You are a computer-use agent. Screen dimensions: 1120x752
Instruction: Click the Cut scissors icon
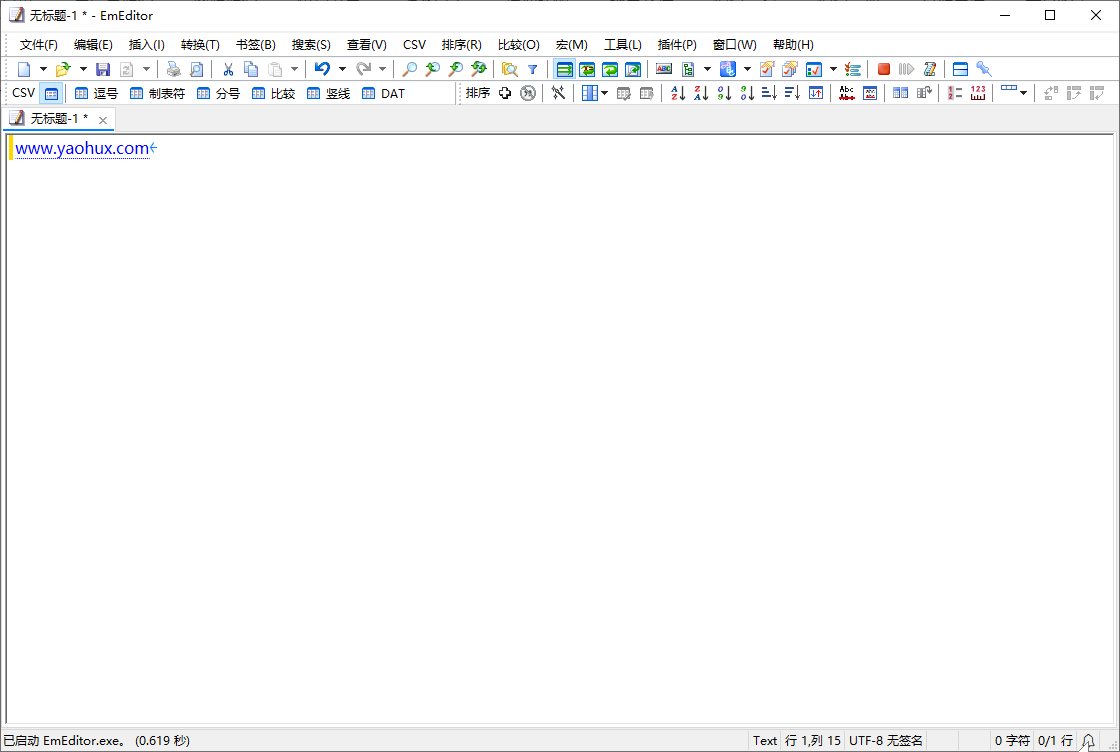pos(228,69)
